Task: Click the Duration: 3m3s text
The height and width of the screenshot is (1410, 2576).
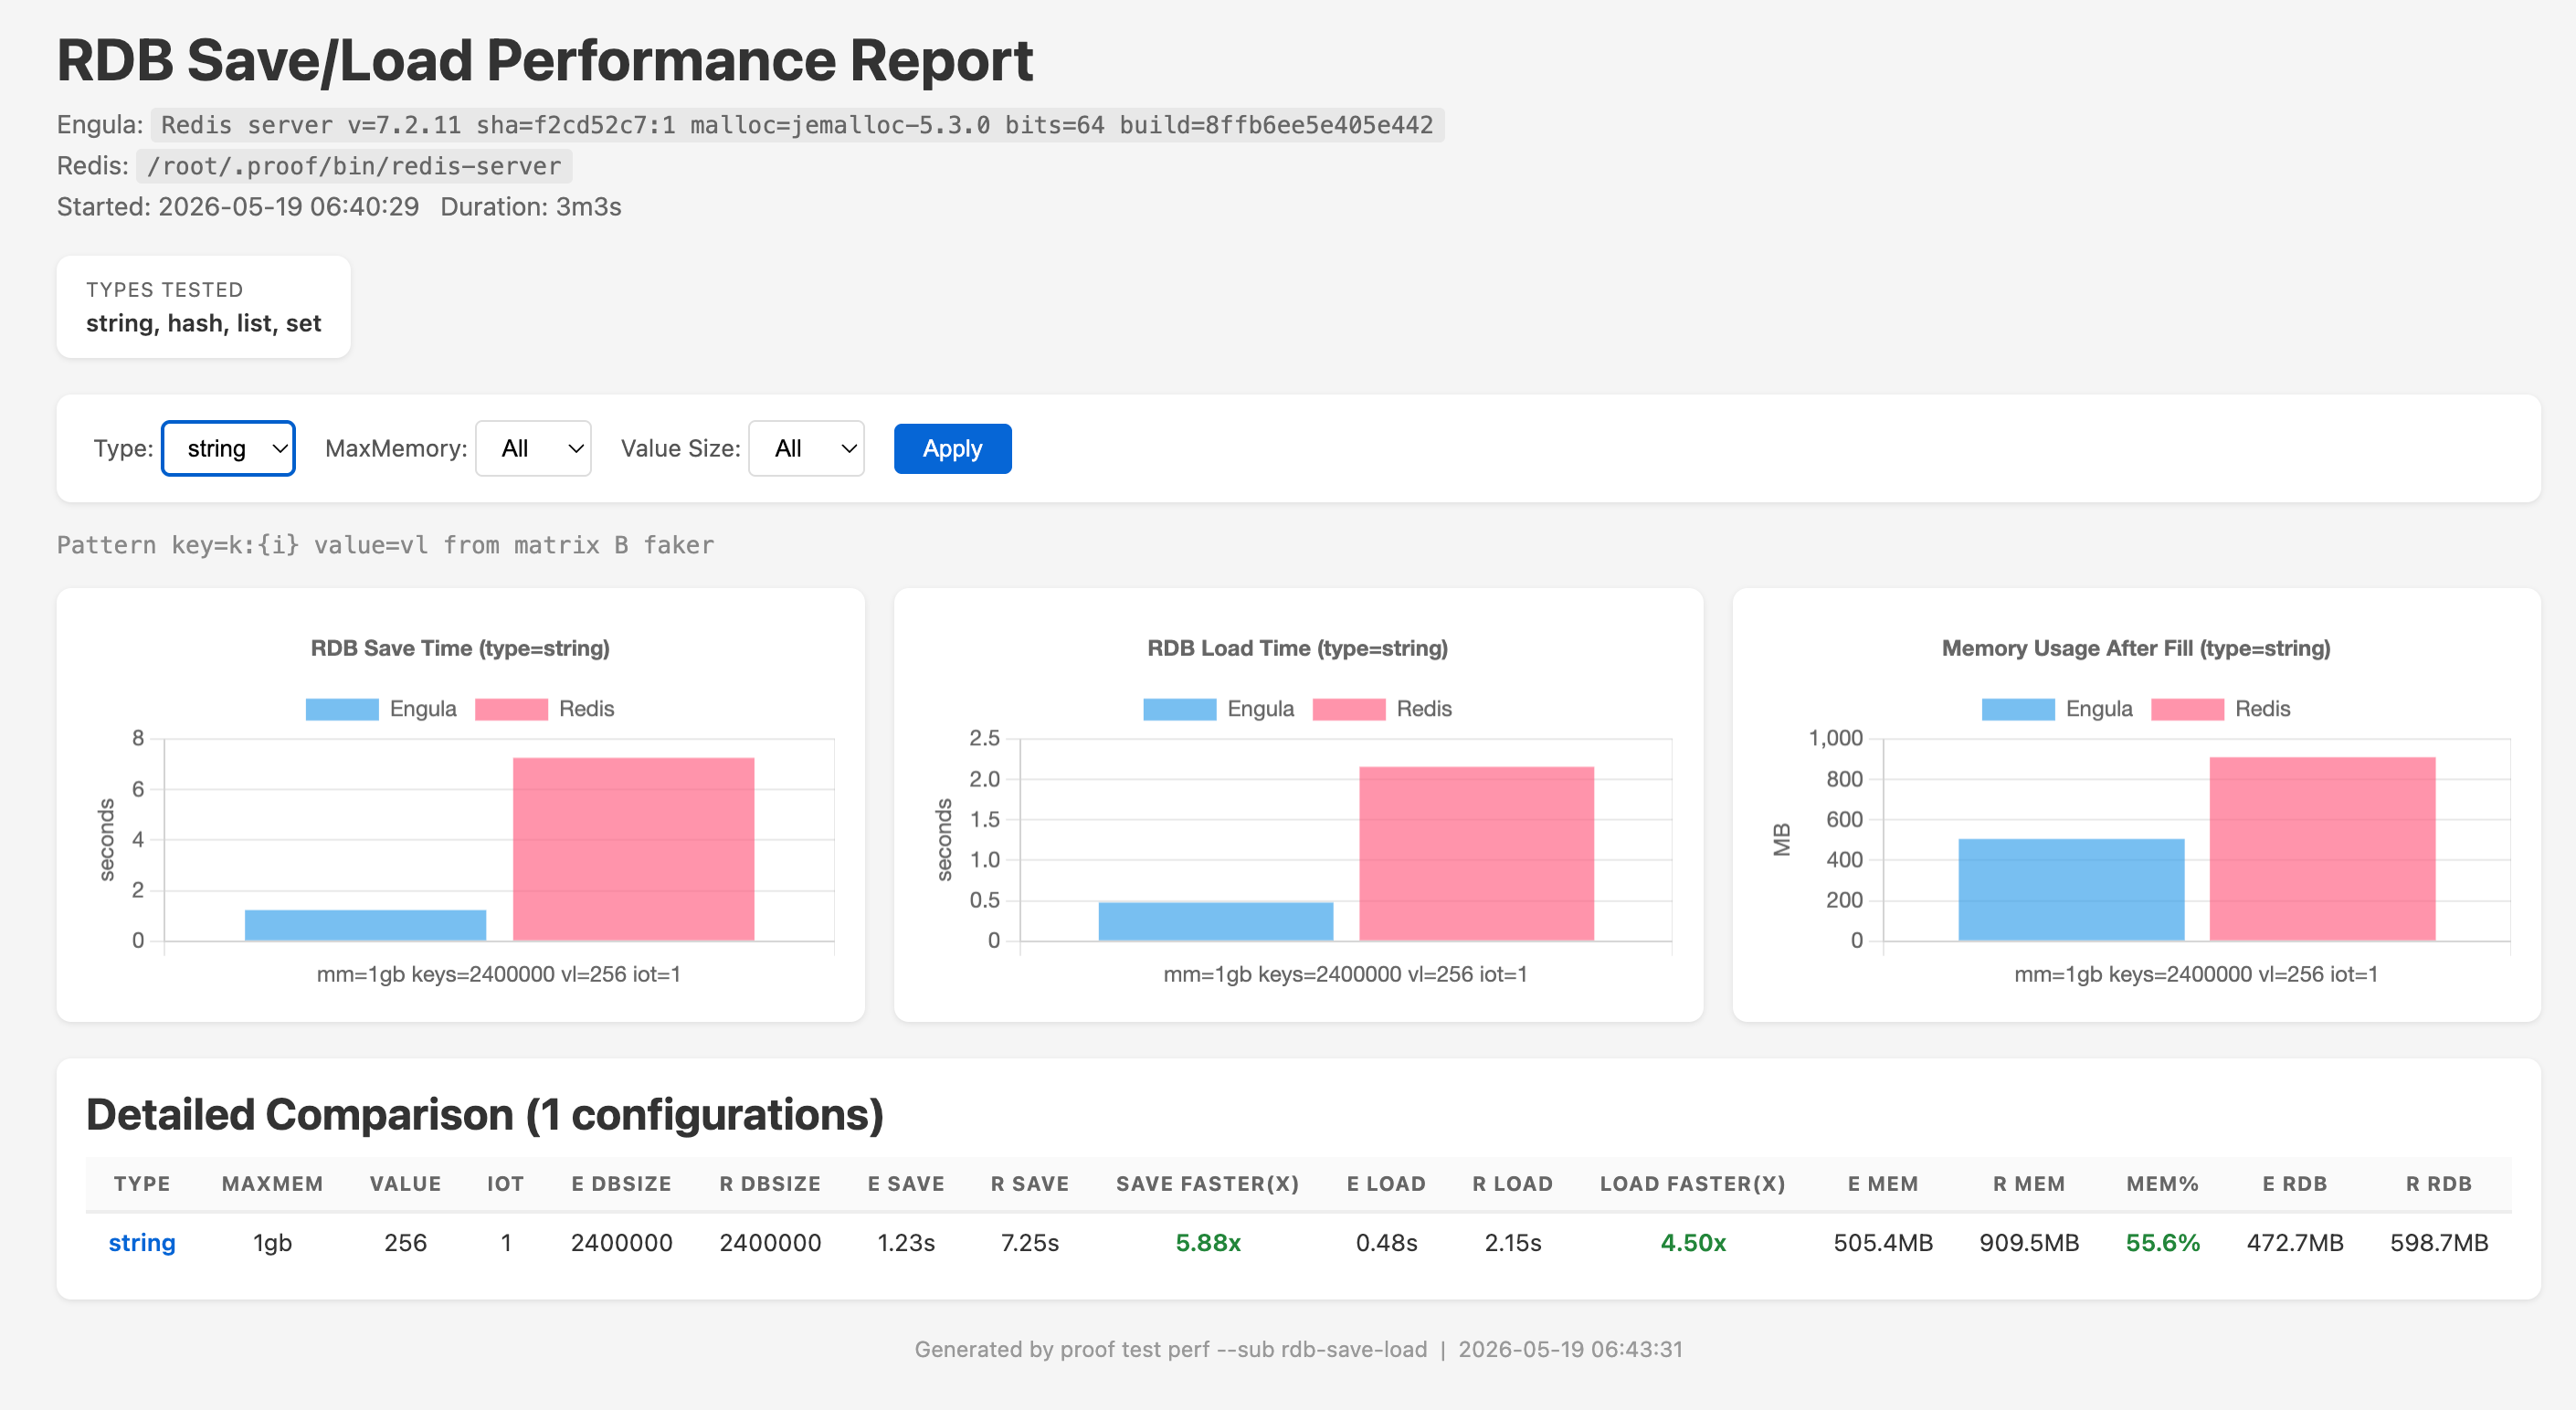Action: (x=531, y=207)
